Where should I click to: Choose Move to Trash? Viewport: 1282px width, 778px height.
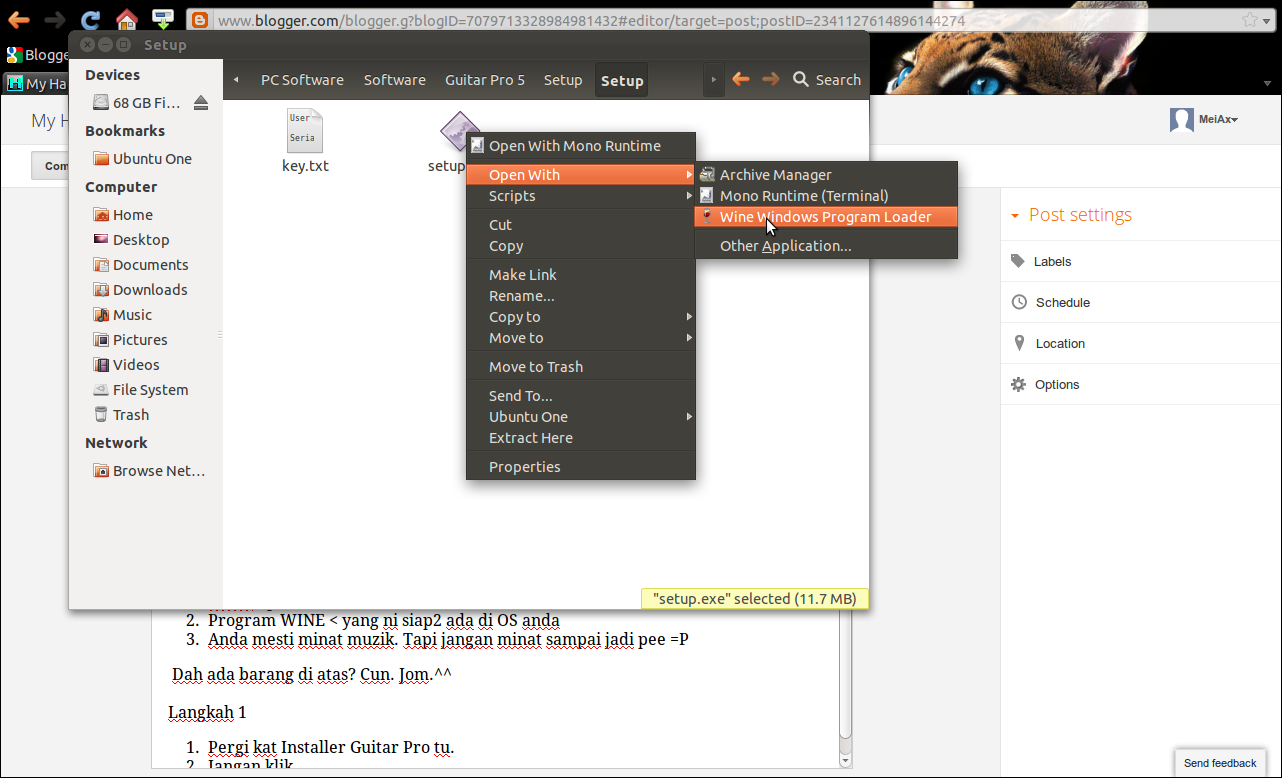581,367
